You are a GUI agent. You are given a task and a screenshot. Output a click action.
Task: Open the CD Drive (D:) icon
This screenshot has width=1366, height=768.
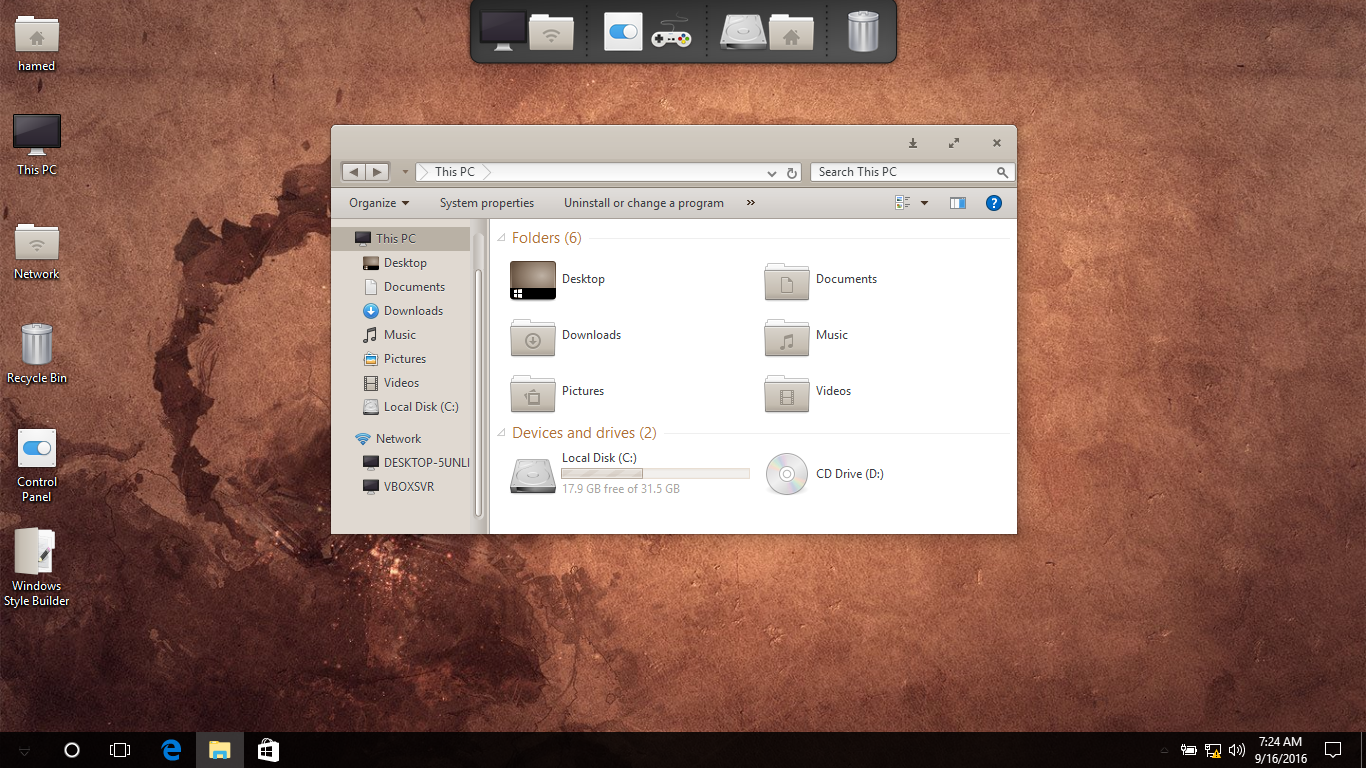point(787,474)
